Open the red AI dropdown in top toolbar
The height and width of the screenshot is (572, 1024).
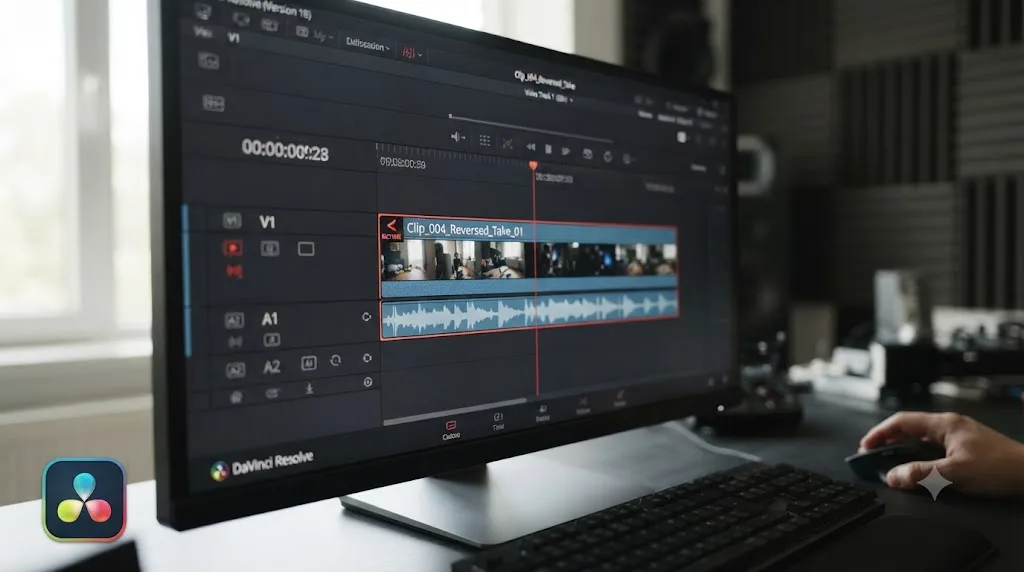coord(411,54)
